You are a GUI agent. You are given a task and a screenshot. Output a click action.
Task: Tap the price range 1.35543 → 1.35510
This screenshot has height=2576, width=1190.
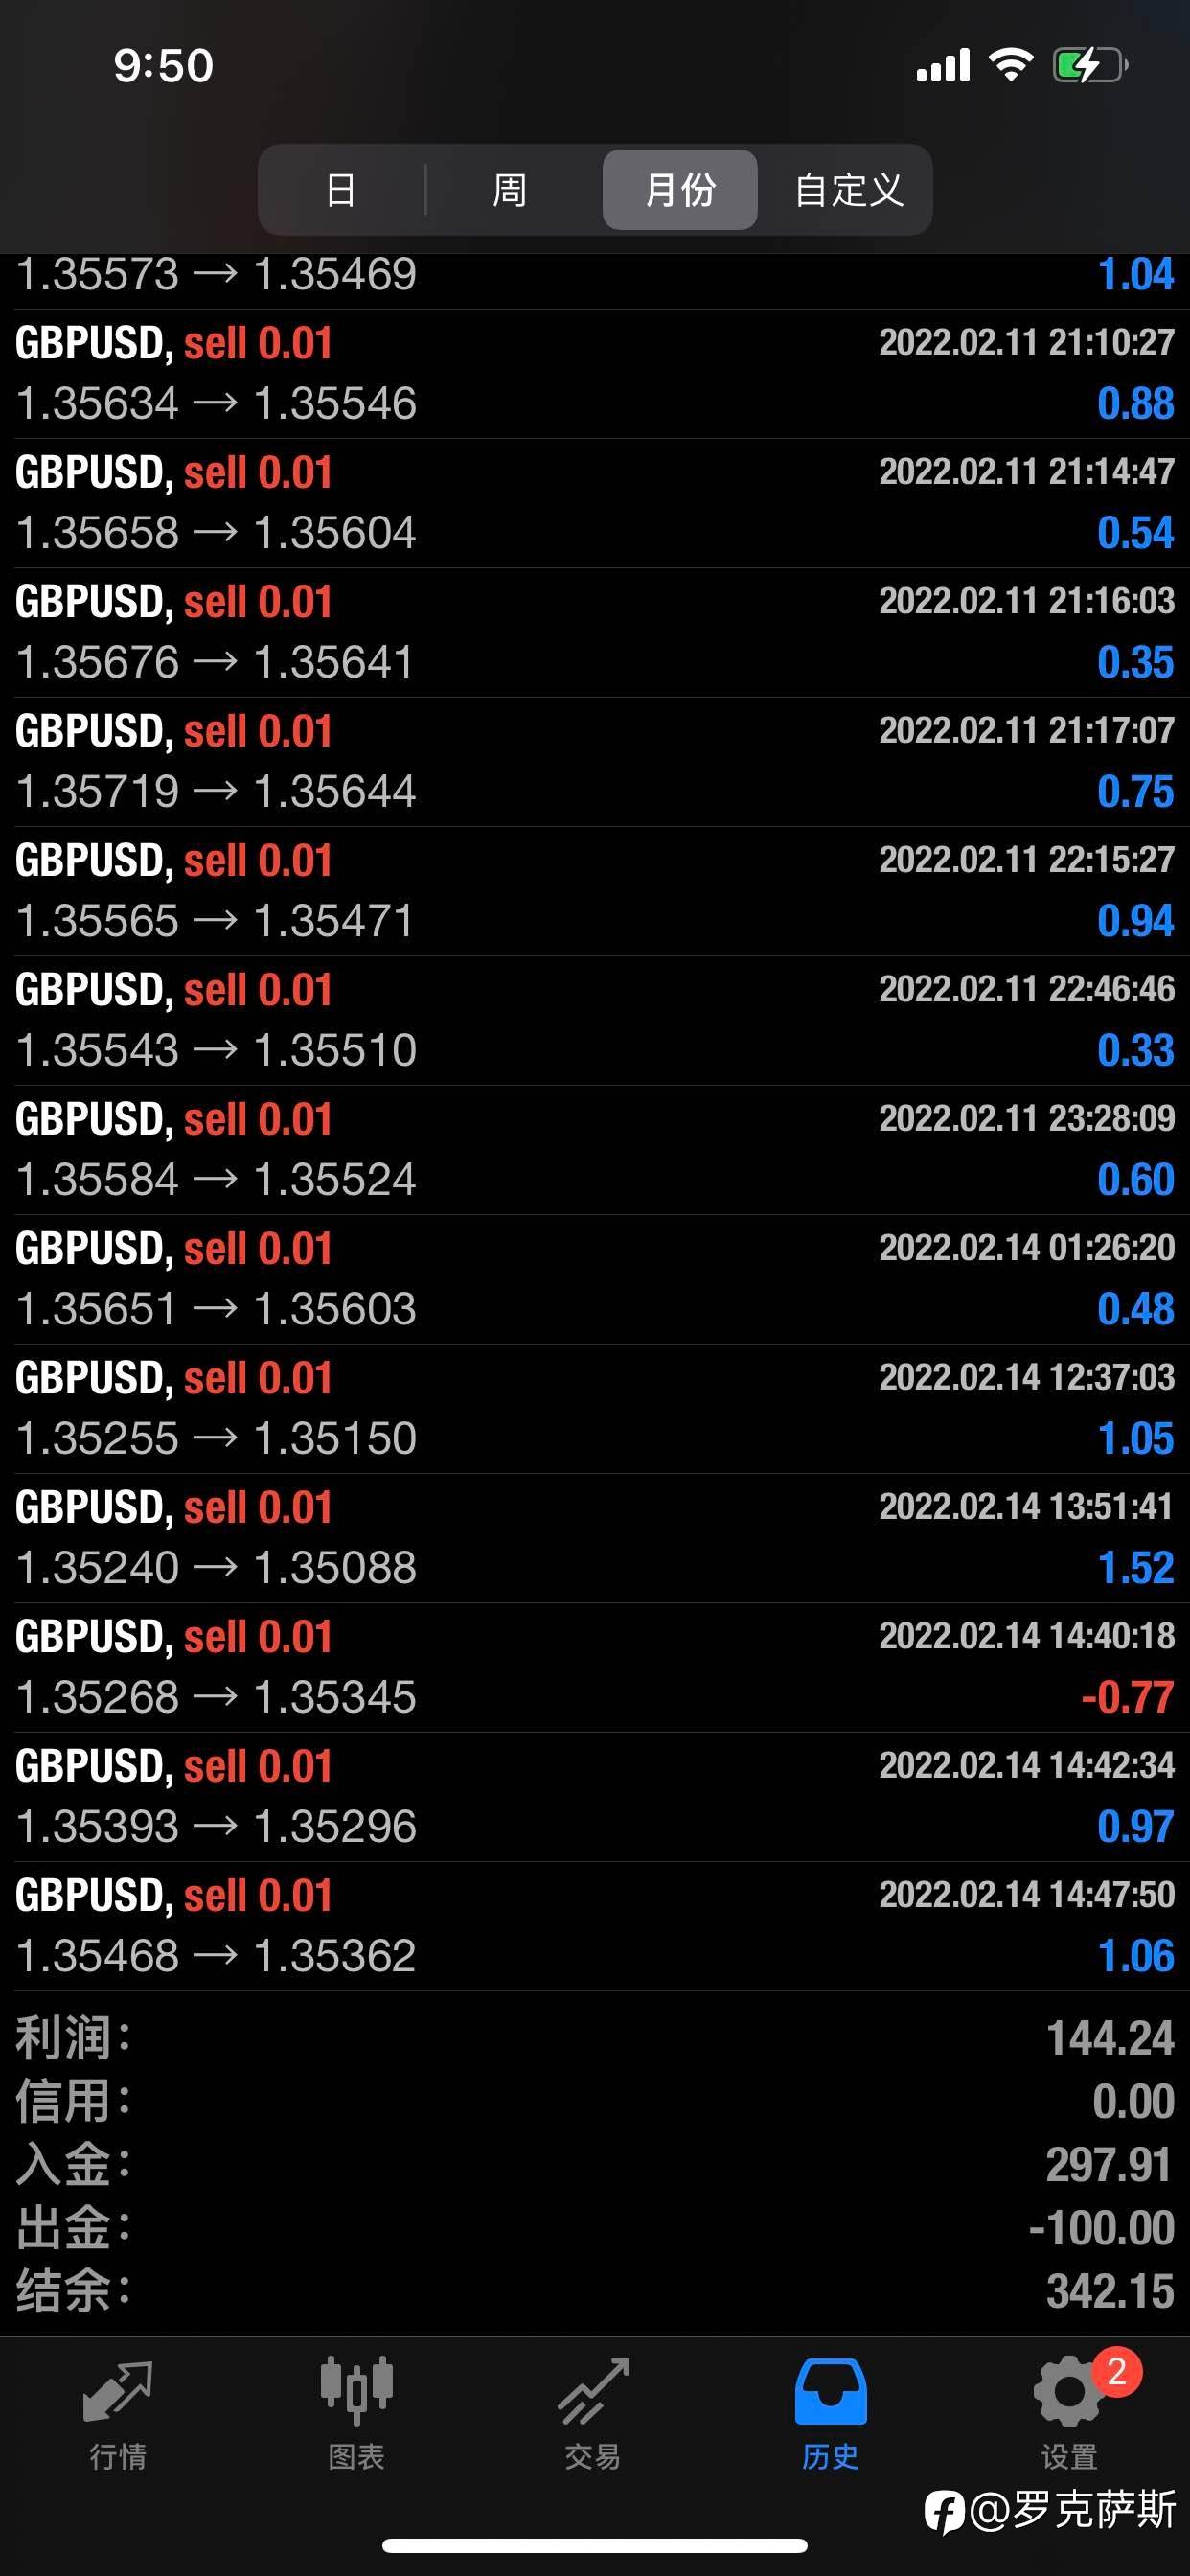click(x=216, y=1050)
